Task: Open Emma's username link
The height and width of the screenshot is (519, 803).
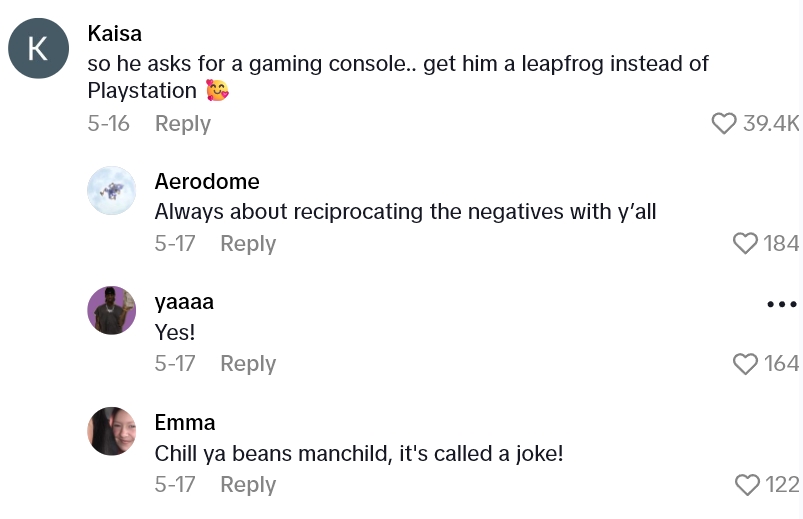Action: click(x=185, y=422)
